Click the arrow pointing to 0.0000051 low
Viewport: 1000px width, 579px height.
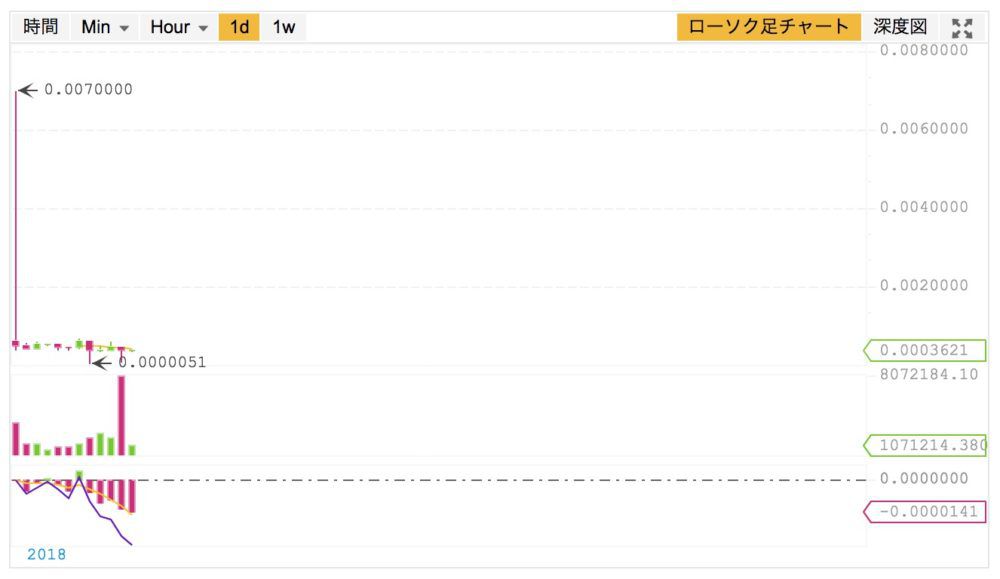click(x=101, y=363)
